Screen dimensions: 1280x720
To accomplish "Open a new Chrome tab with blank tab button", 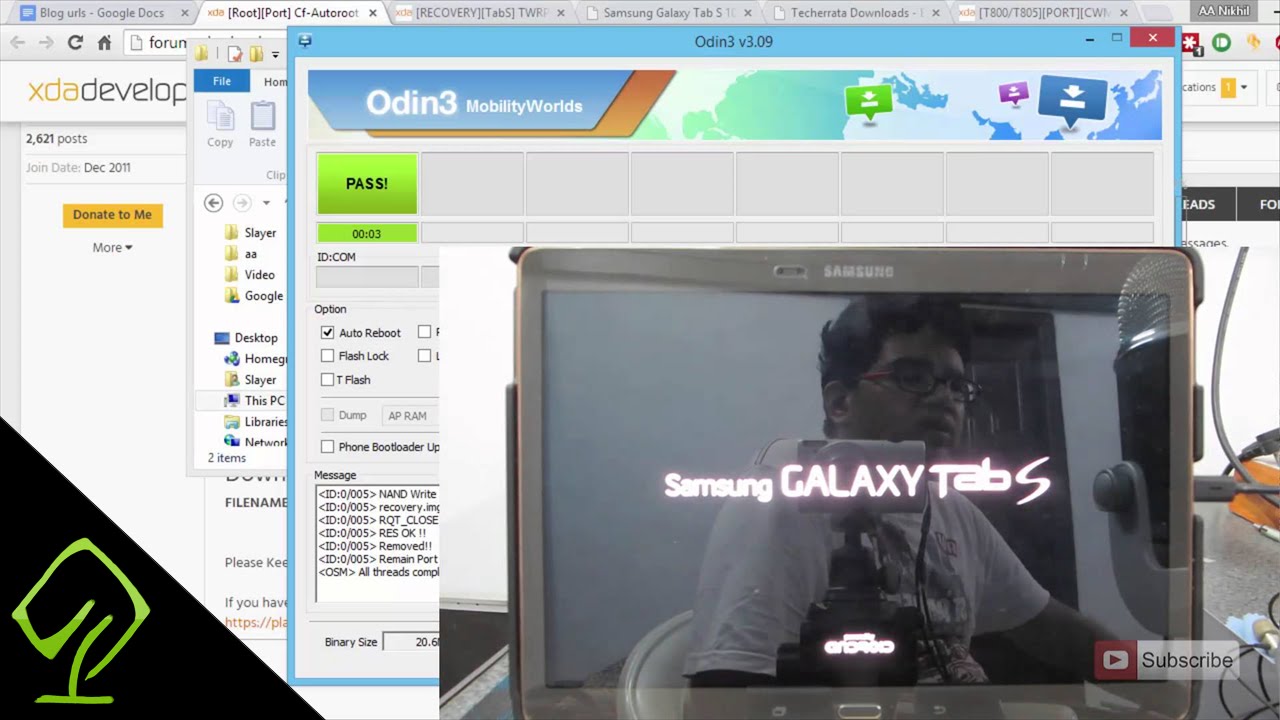I will coord(1157,13).
